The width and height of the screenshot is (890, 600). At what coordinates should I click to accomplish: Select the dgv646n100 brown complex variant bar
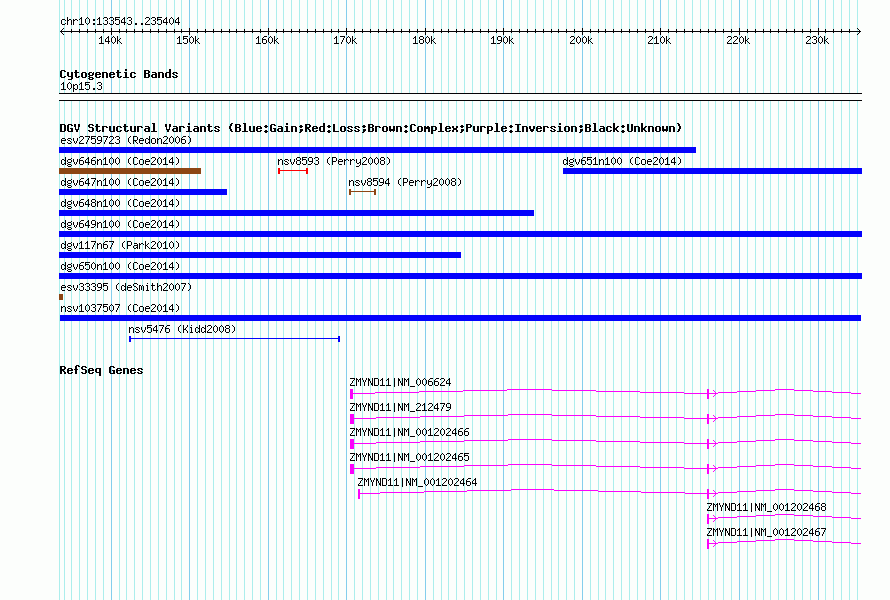[130, 171]
